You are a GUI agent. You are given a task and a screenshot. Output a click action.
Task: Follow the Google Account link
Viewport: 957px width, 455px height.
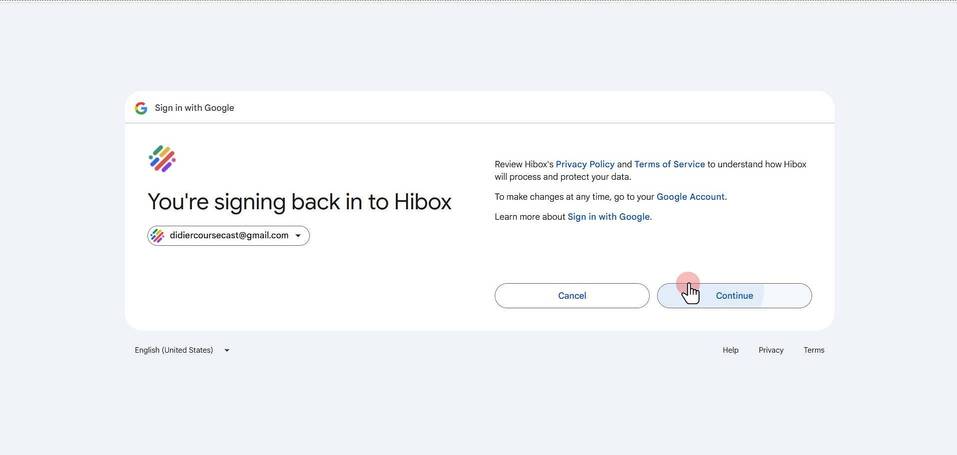(690, 197)
